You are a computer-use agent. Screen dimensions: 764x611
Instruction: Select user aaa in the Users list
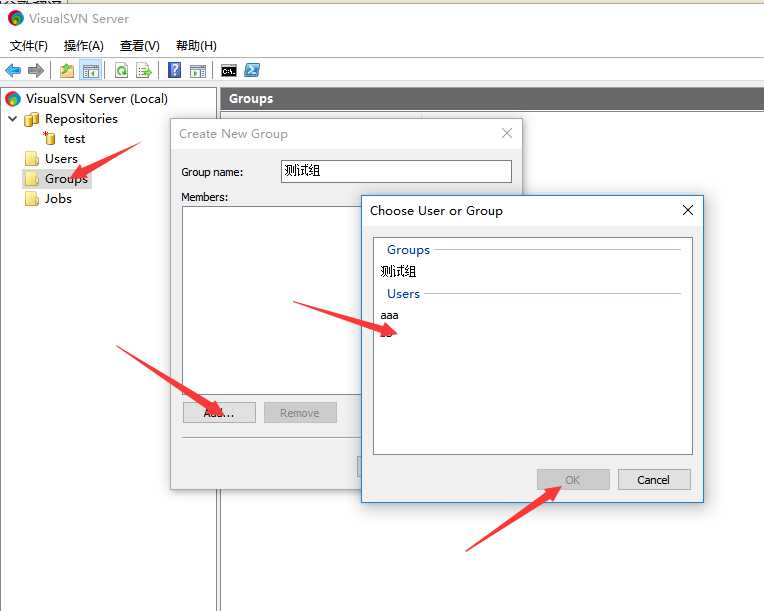(389, 315)
